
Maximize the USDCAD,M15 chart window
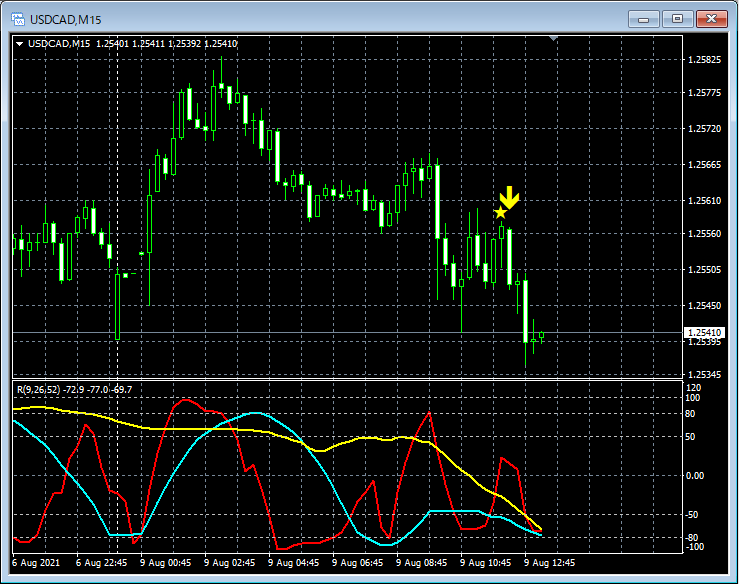click(677, 19)
